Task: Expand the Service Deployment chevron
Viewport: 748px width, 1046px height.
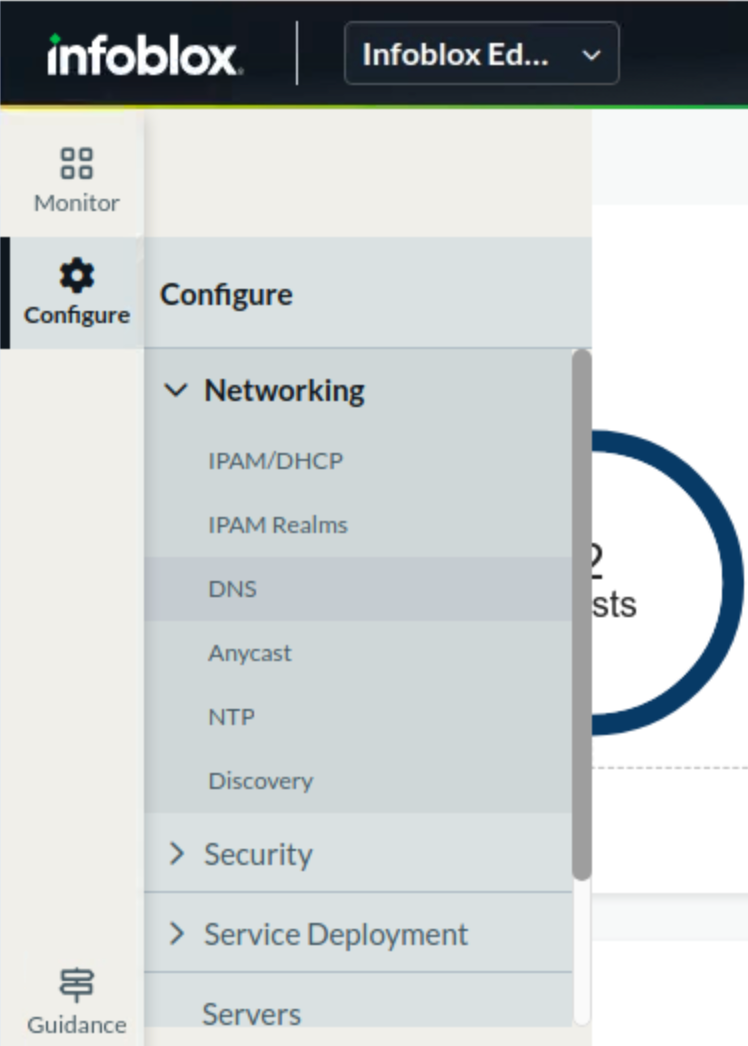Action: point(177,934)
